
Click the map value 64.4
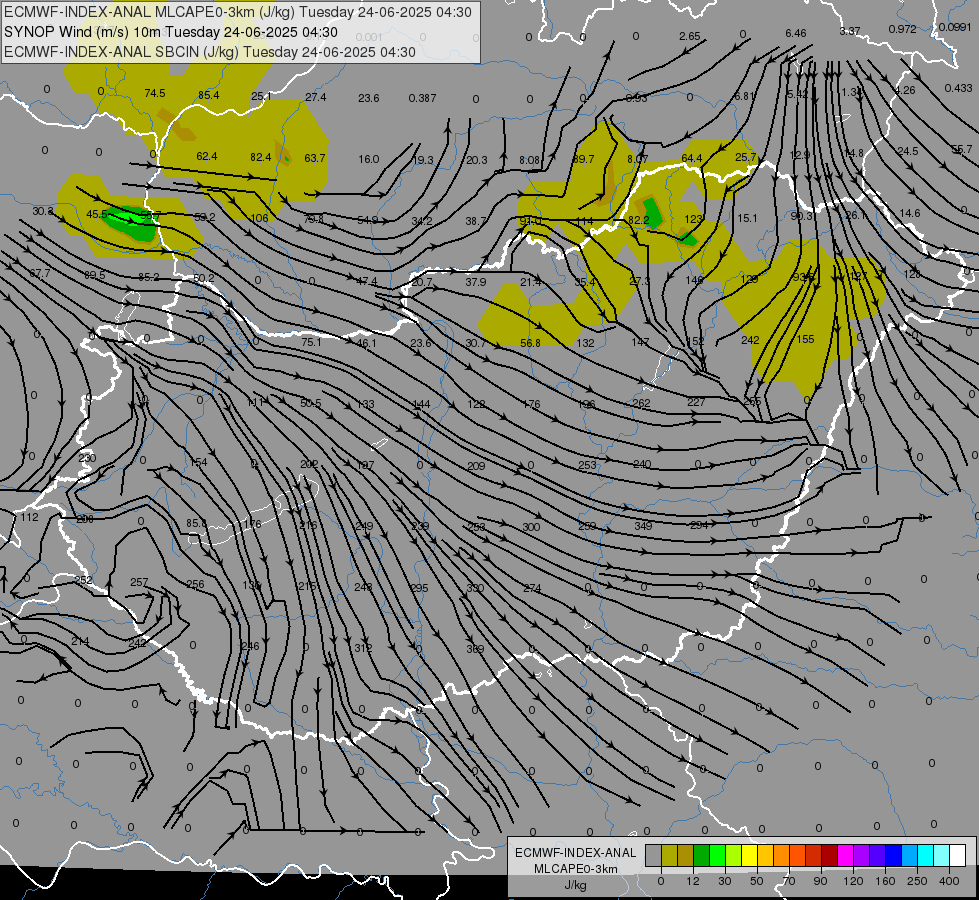click(692, 158)
